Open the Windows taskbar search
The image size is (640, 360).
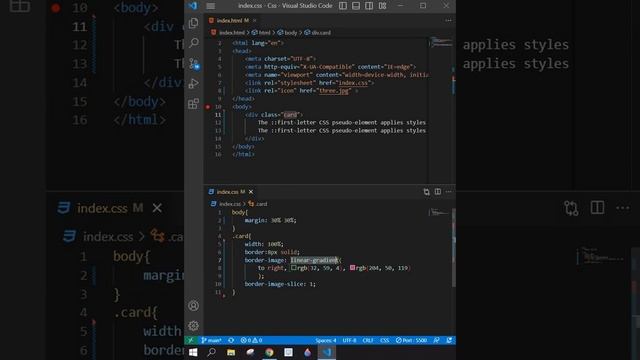pyautogui.click(x=211, y=352)
